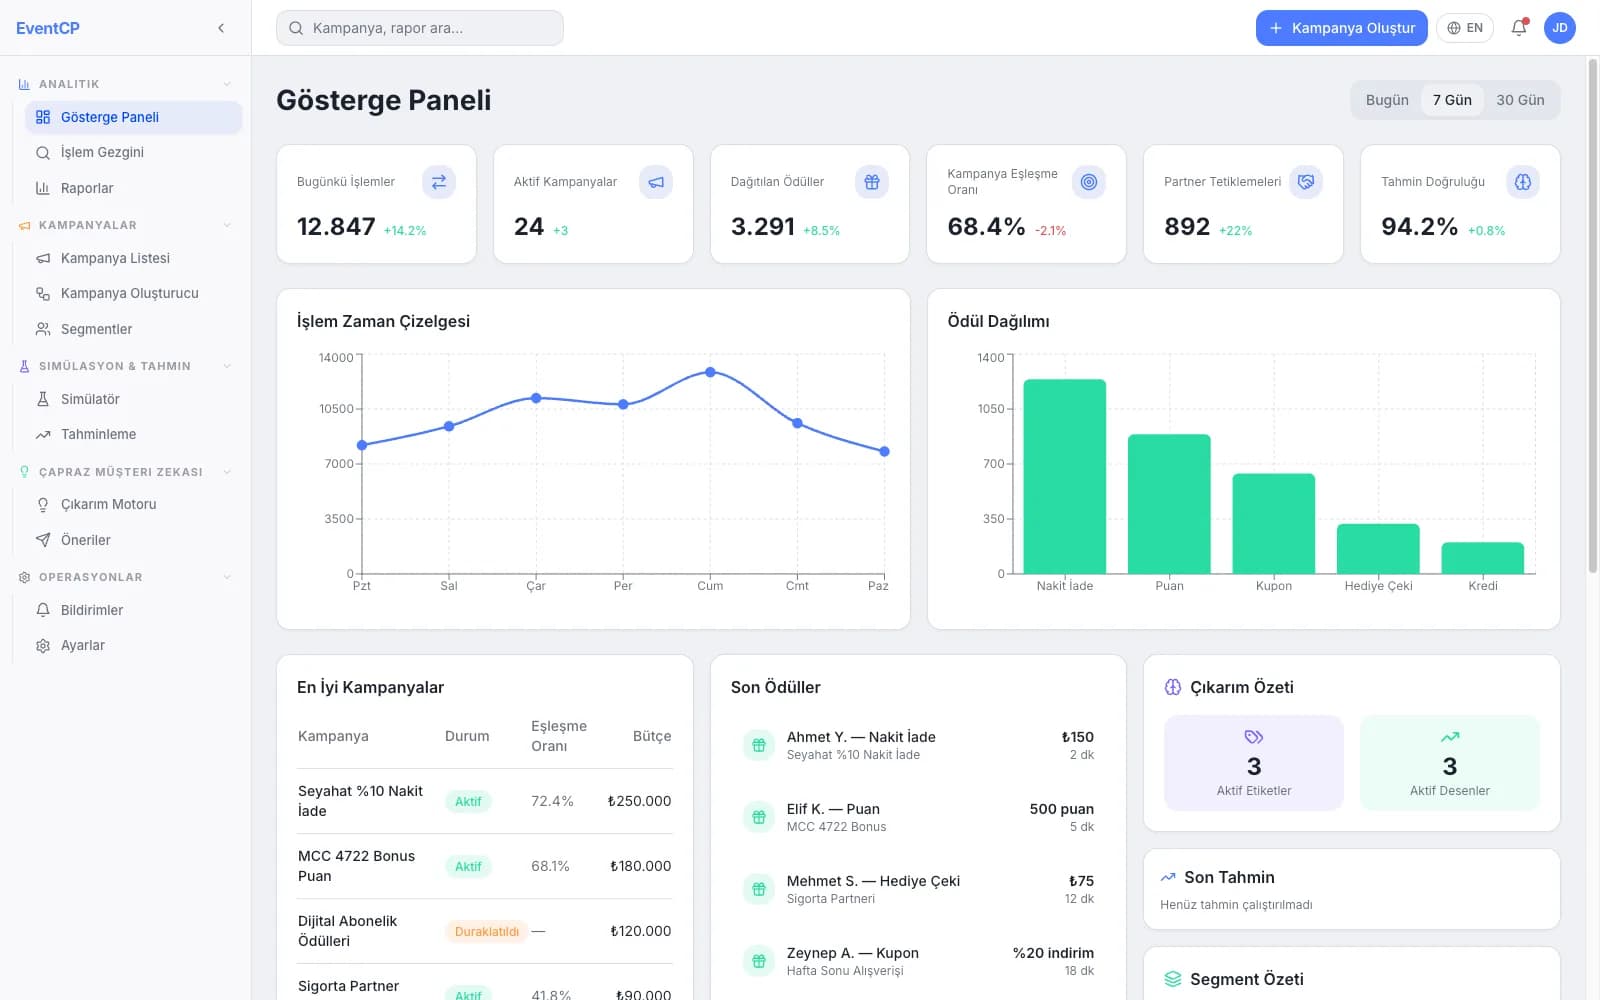Click the Kampanya Eşleşme Oranı target icon

pyautogui.click(x=1089, y=182)
